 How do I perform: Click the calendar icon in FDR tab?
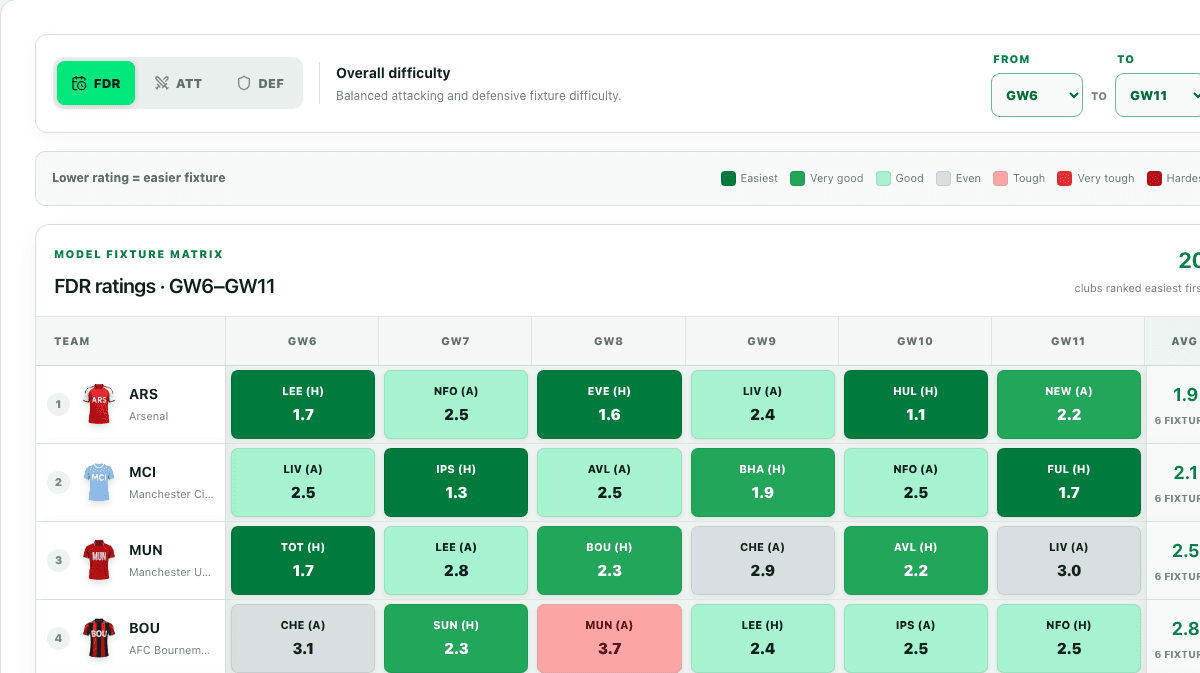pos(79,84)
